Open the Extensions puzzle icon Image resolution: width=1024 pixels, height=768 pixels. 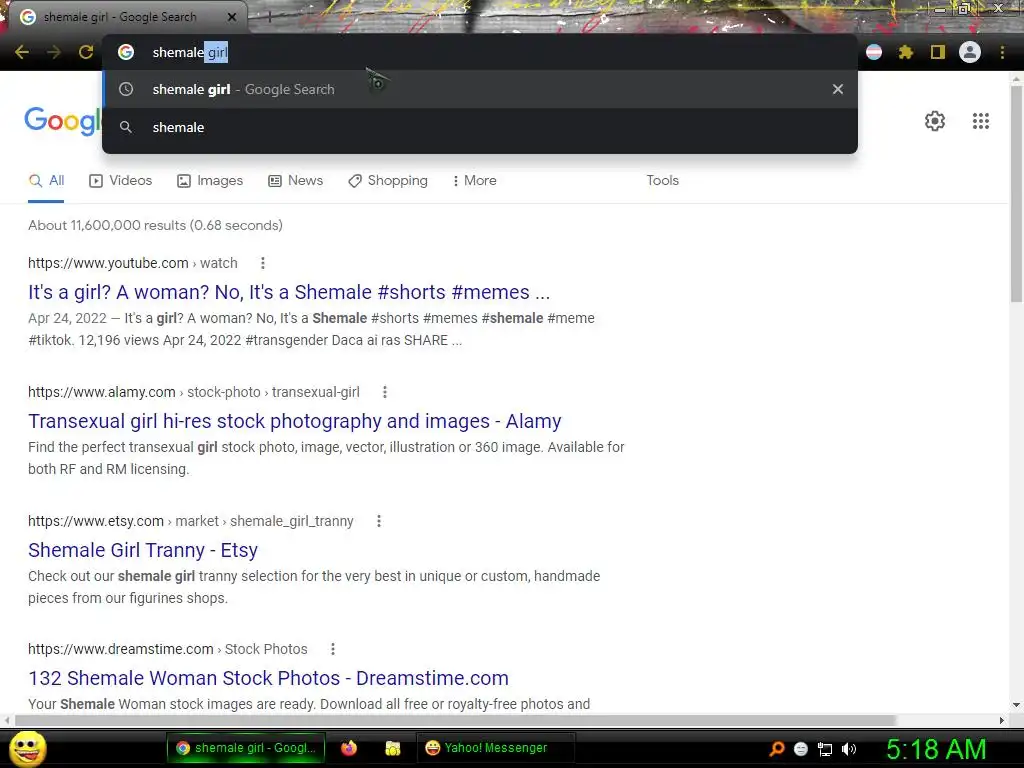pyautogui.click(x=906, y=52)
